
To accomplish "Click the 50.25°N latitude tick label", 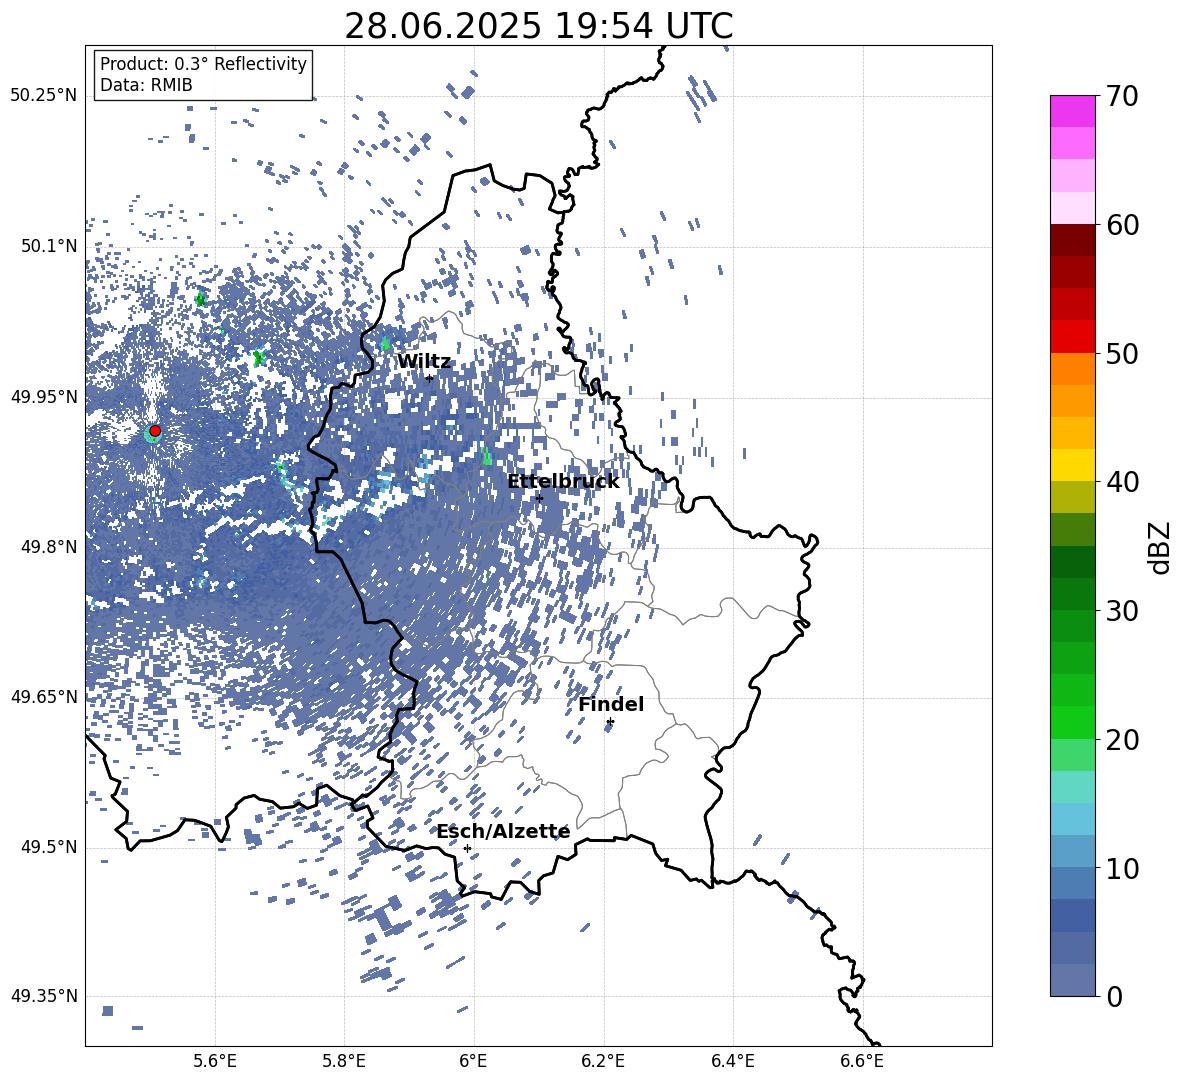I will (x=44, y=96).
